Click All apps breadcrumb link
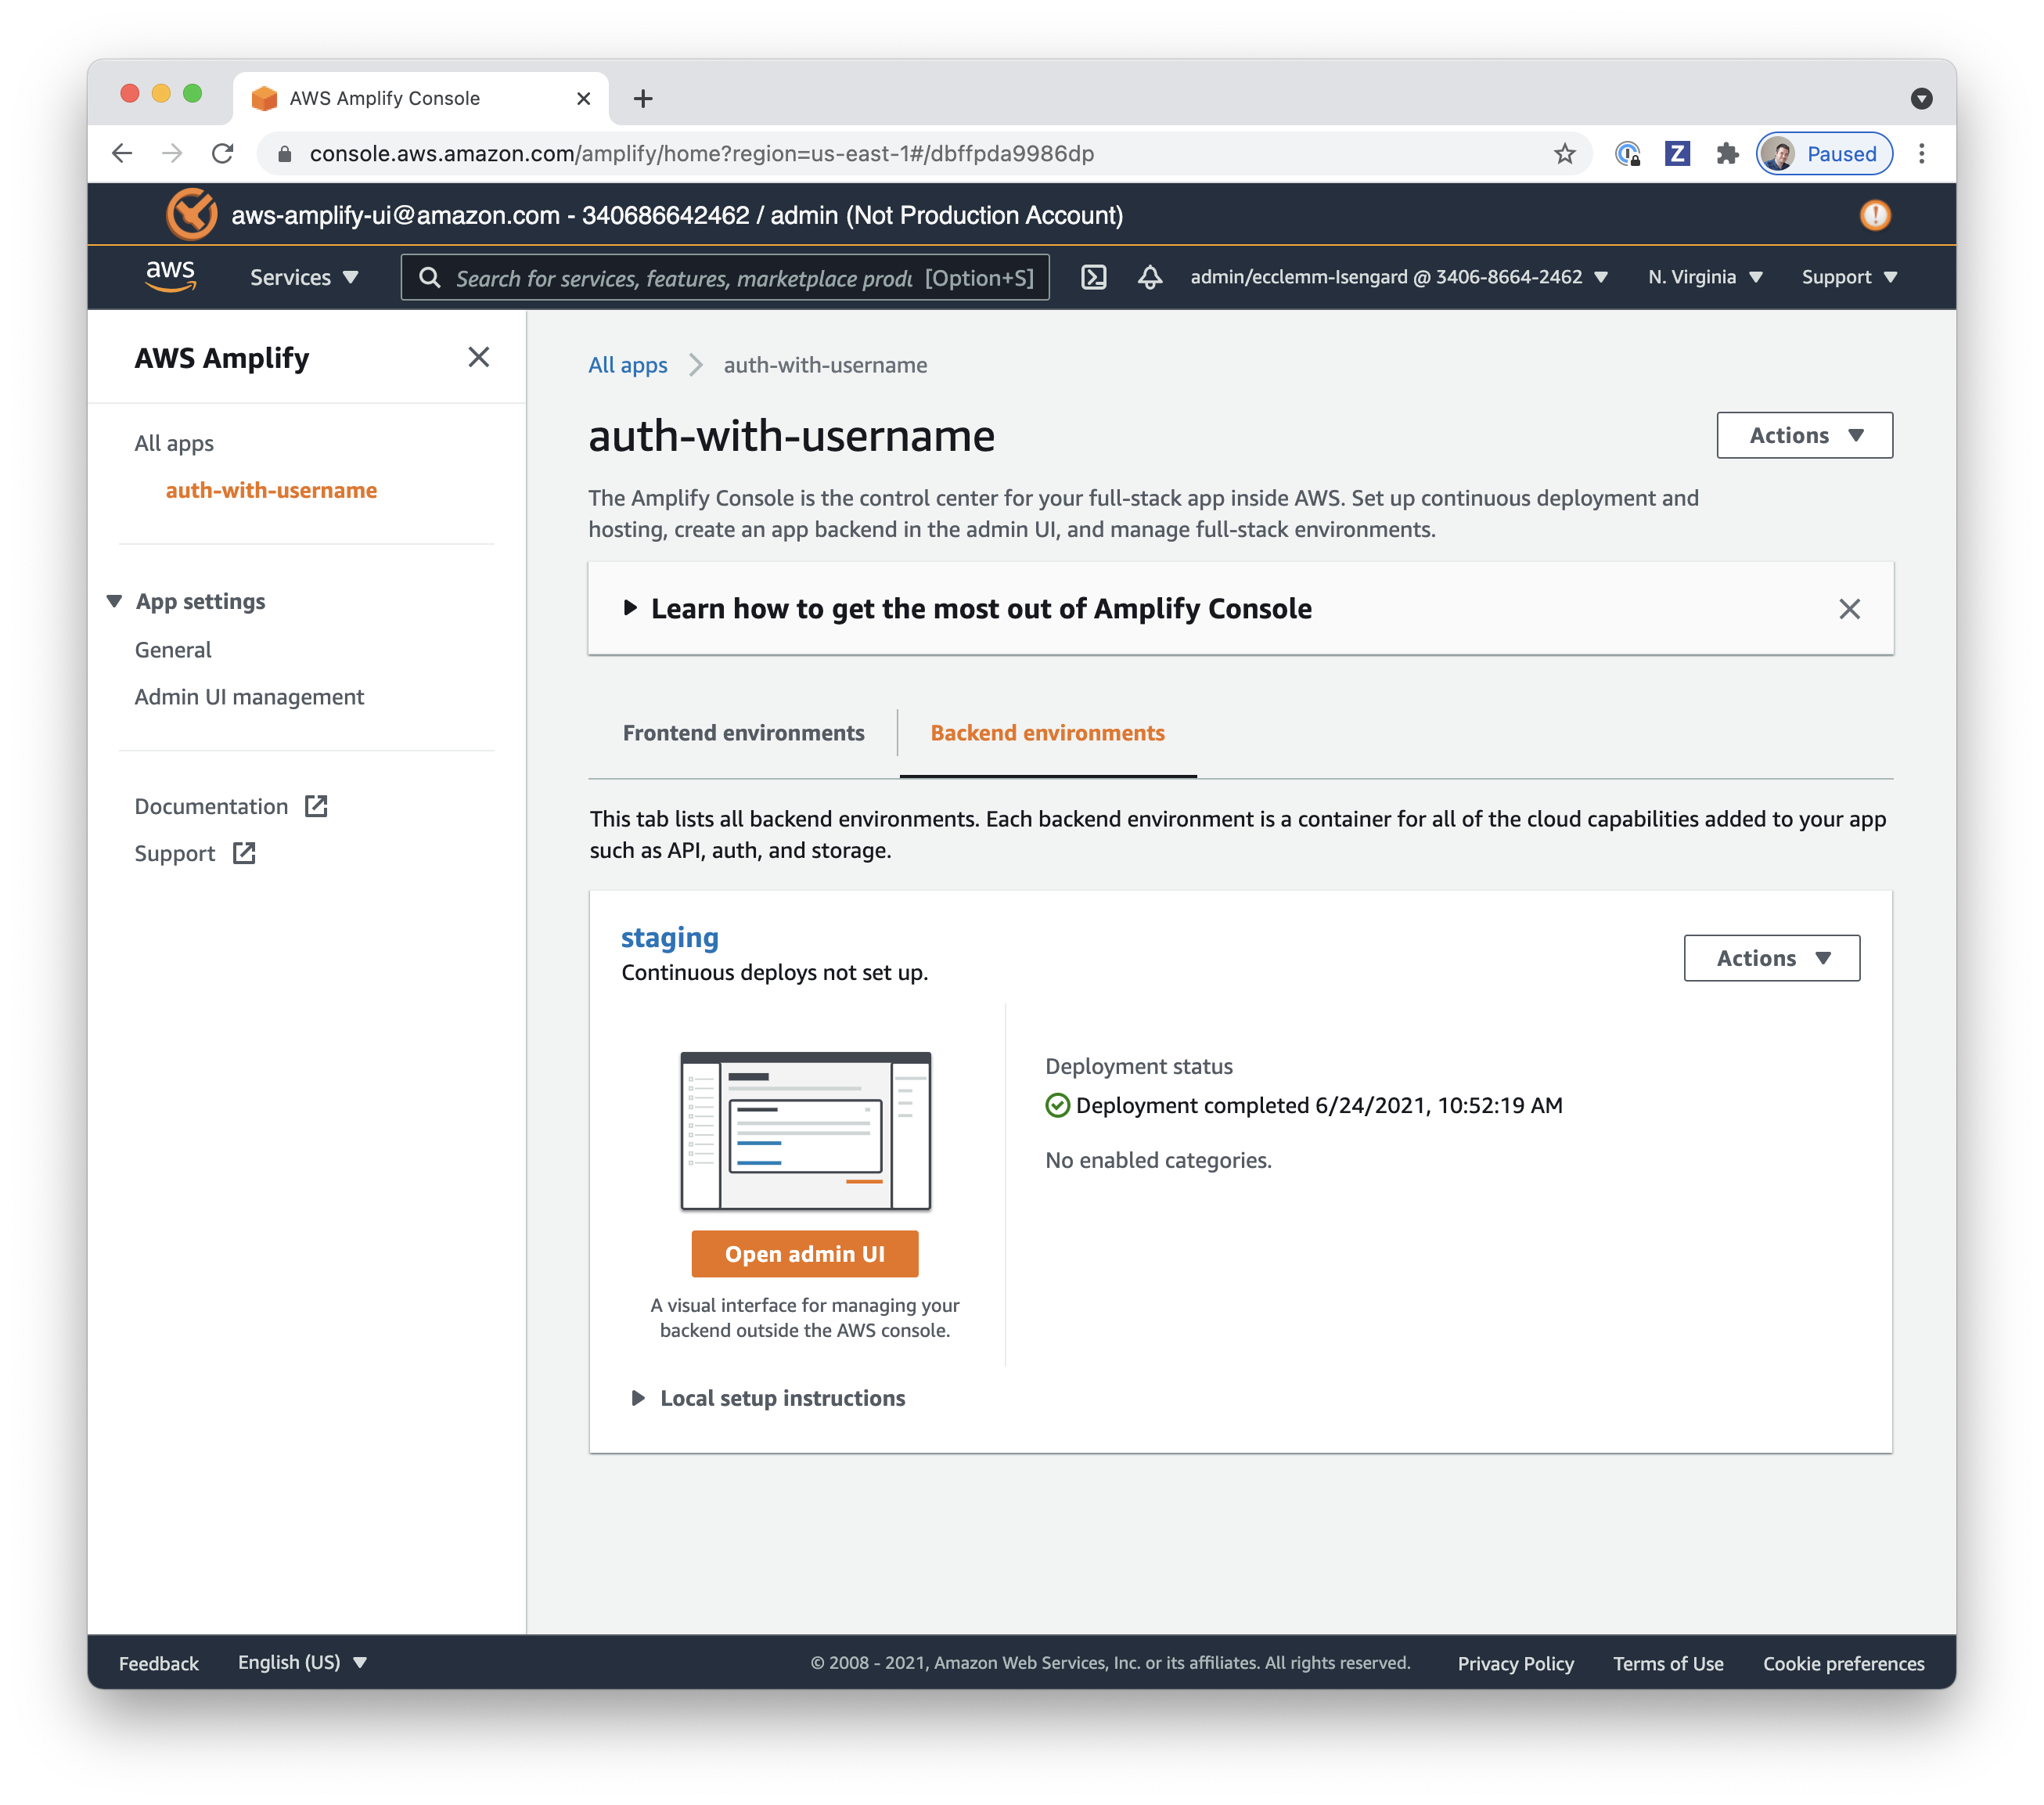The width and height of the screenshot is (2044, 1805). [627, 365]
